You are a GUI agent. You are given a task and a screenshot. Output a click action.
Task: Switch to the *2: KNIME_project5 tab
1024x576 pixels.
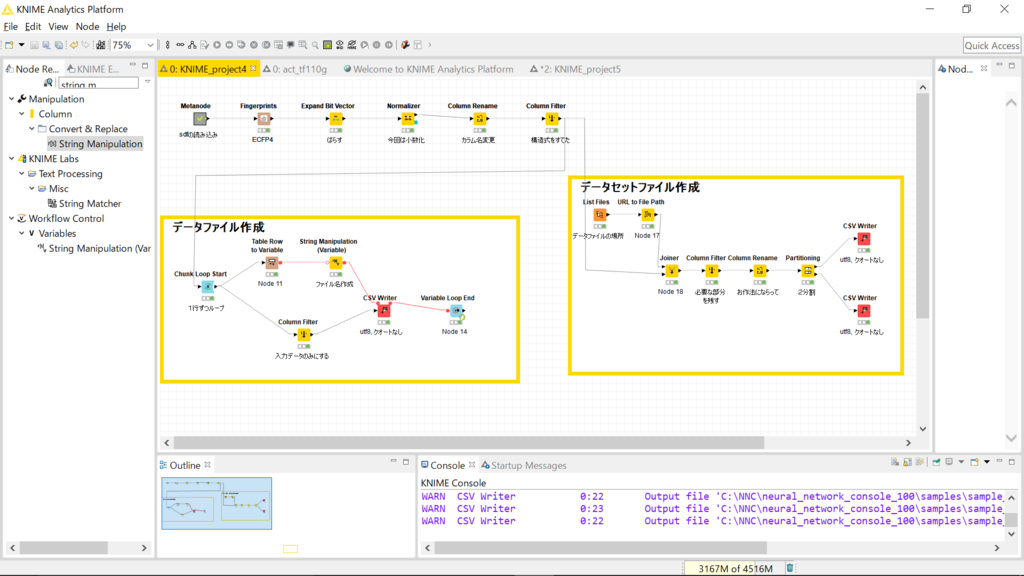(575, 69)
